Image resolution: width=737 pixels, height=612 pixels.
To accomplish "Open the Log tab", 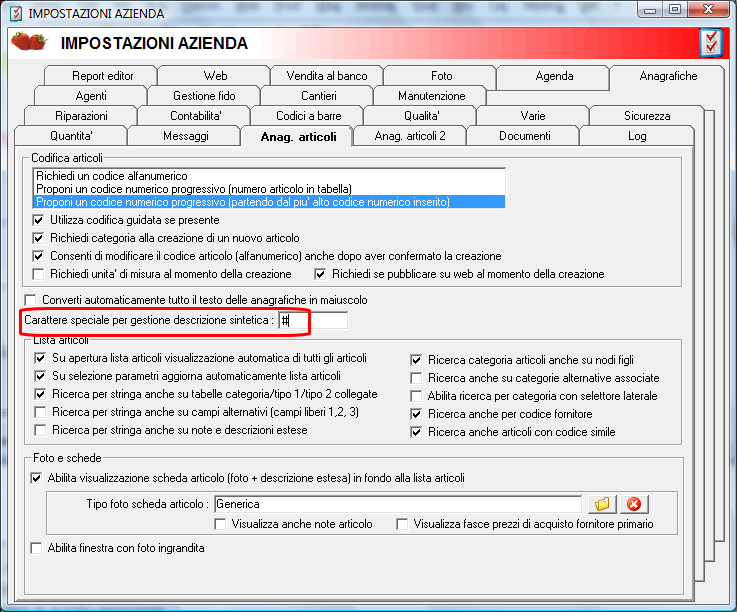I will 636,136.
